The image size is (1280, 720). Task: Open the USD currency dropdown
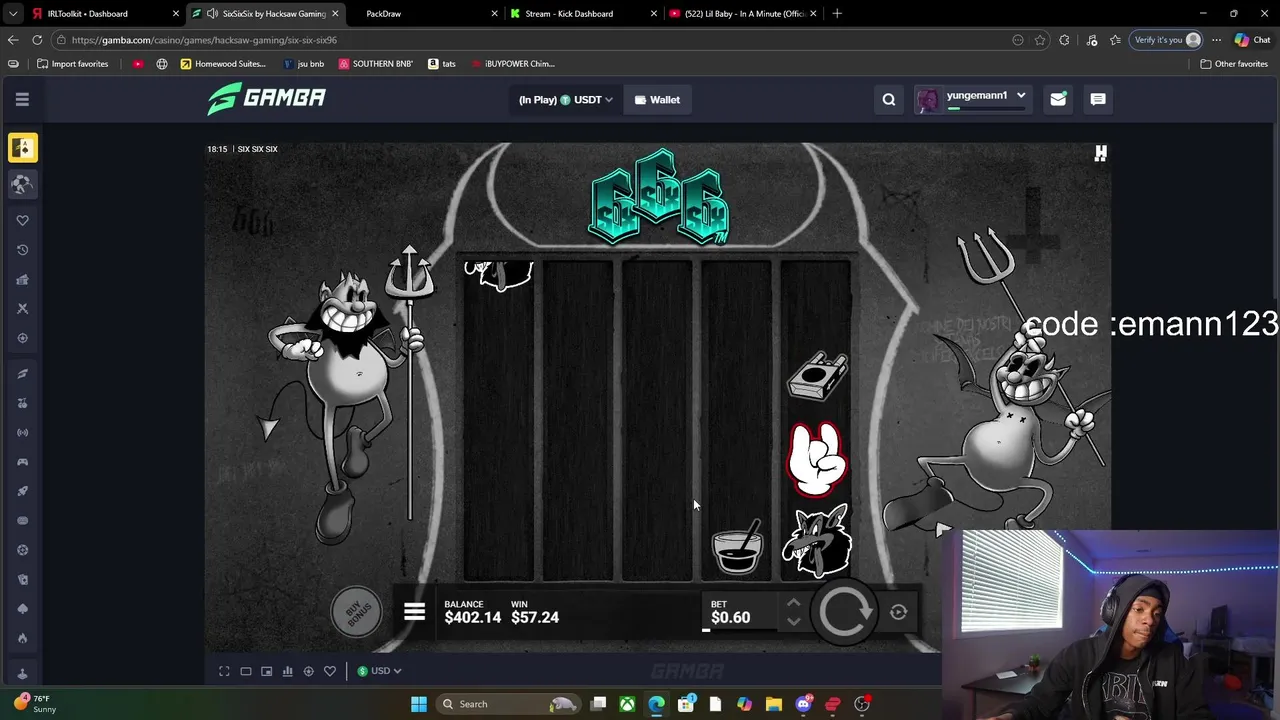[379, 671]
